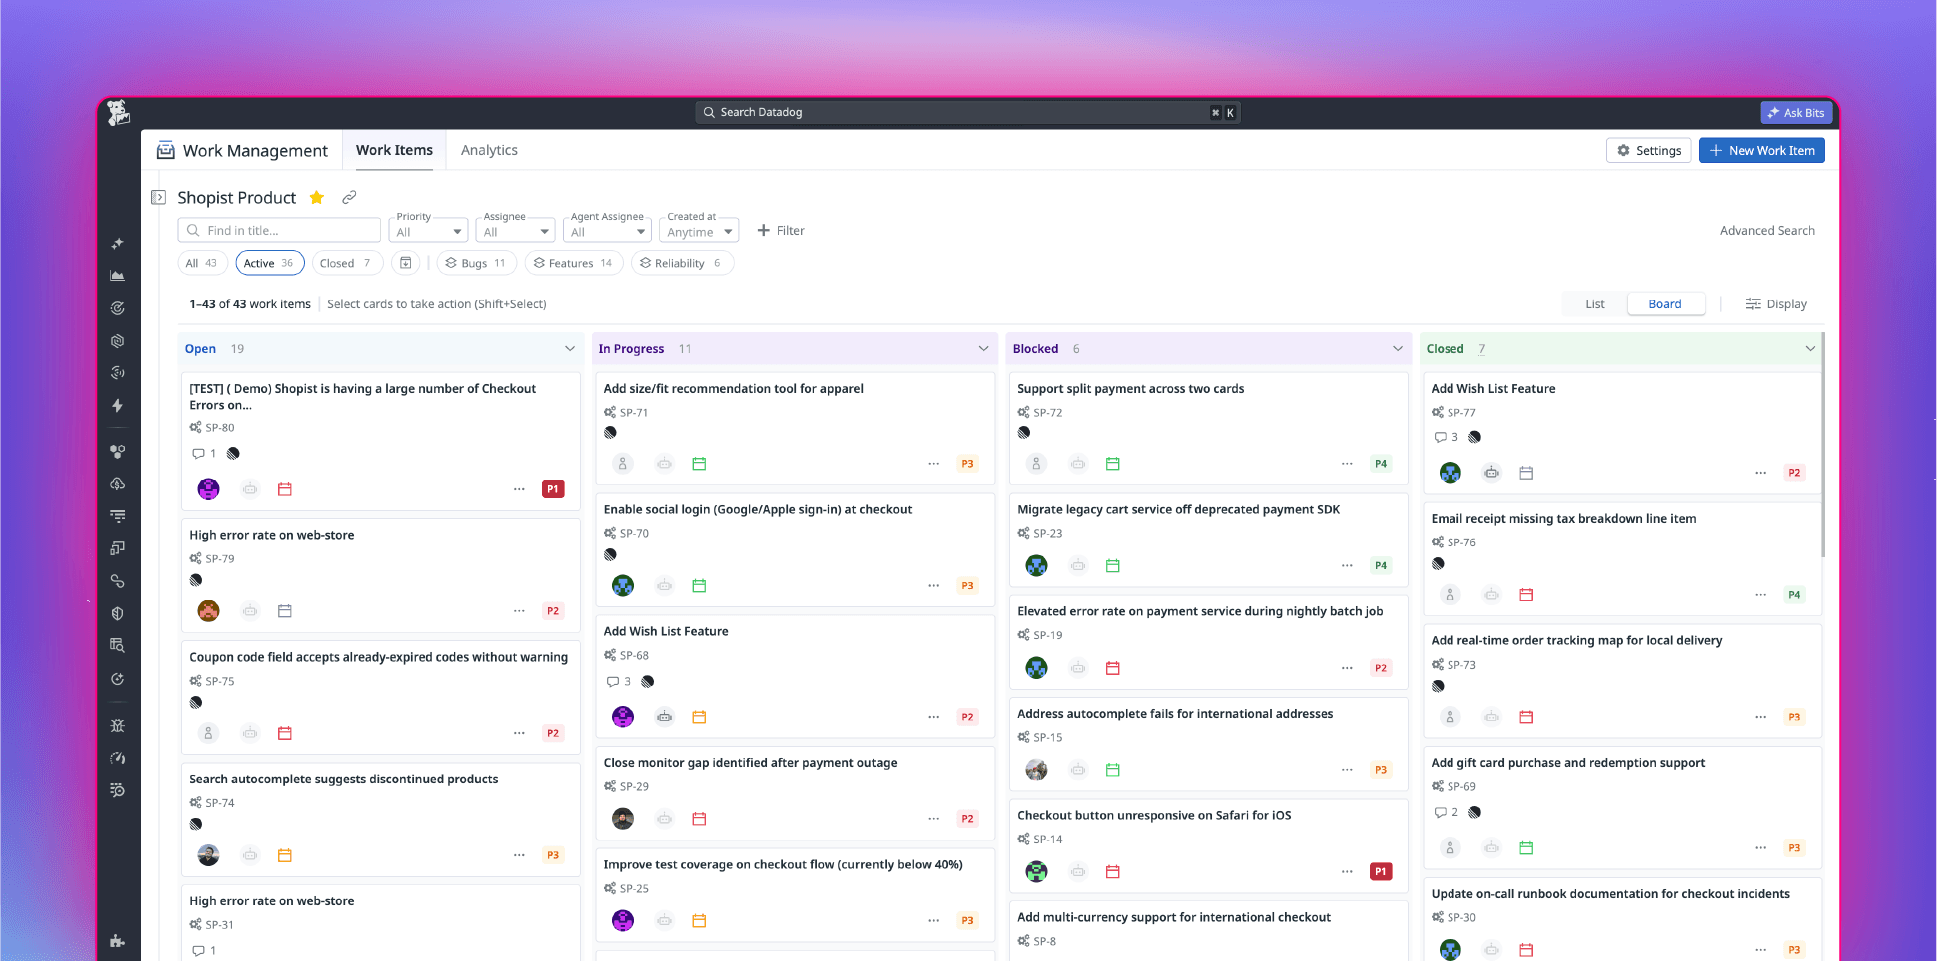Toggle the Reliability 6 filter chip
Image resolution: width=1937 pixels, height=961 pixels.
click(x=682, y=263)
